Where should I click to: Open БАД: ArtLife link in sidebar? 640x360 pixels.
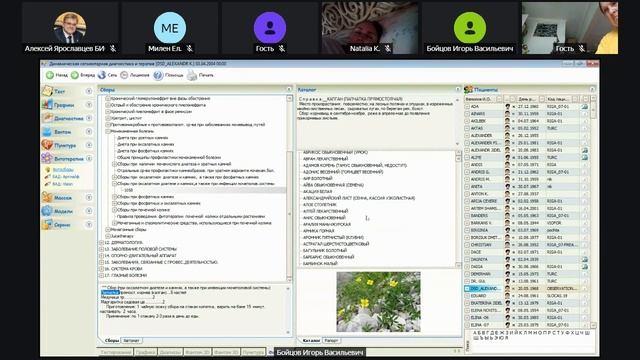point(65,177)
